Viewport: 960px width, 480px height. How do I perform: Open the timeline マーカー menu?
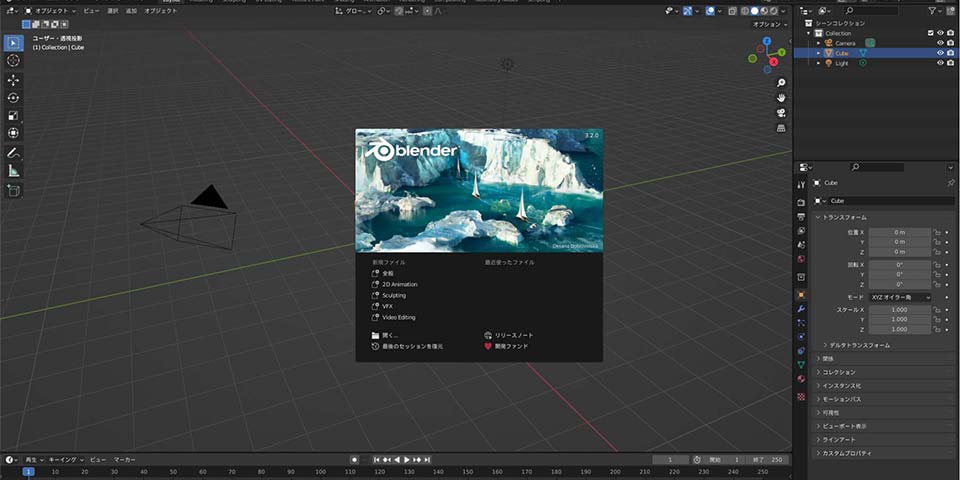pyautogui.click(x=125, y=460)
